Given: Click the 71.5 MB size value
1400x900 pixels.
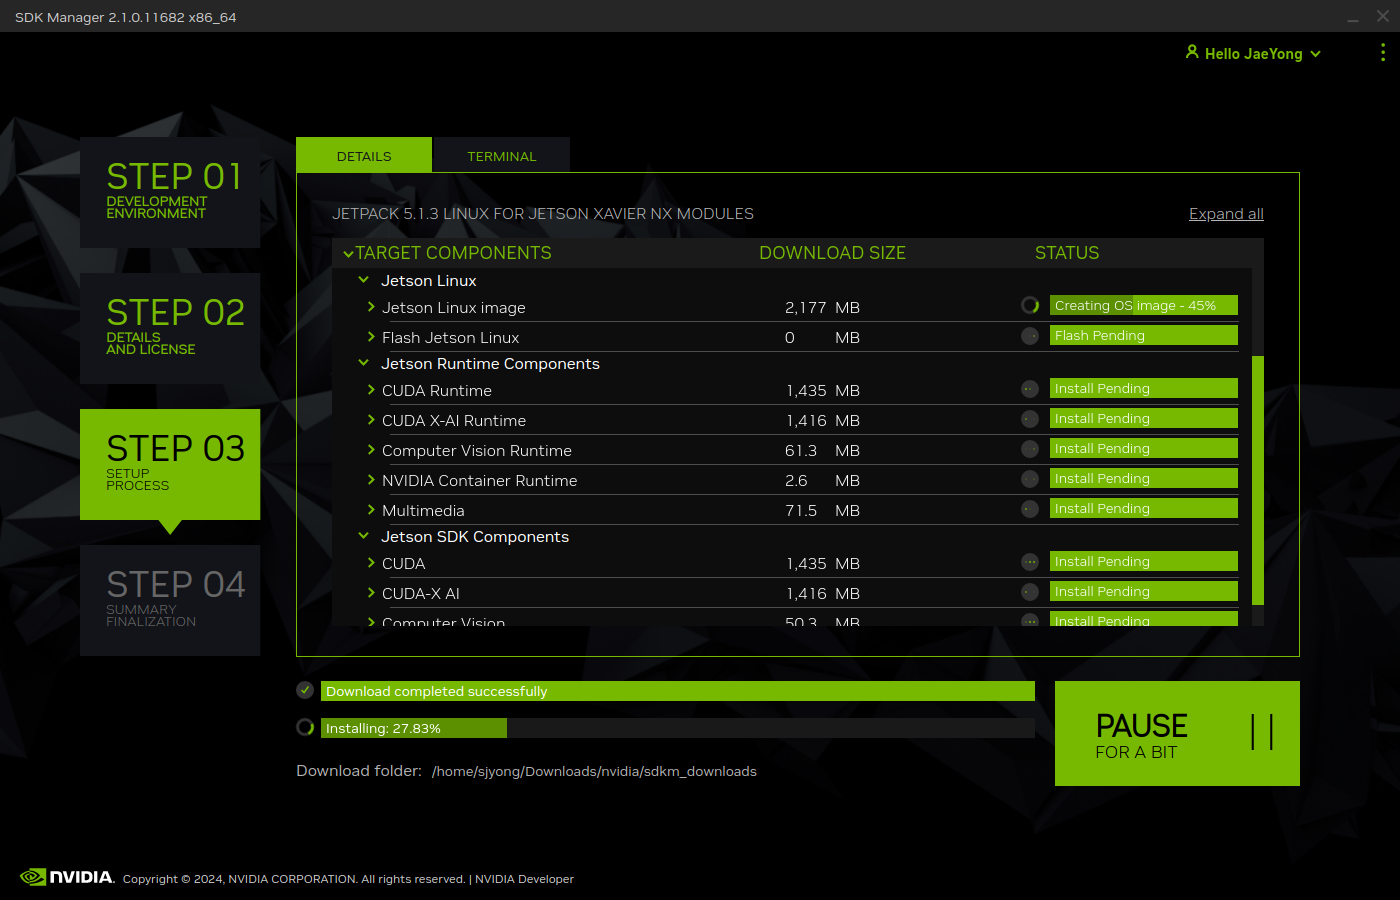Looking at the screenshot, I should tap(822, 511).
